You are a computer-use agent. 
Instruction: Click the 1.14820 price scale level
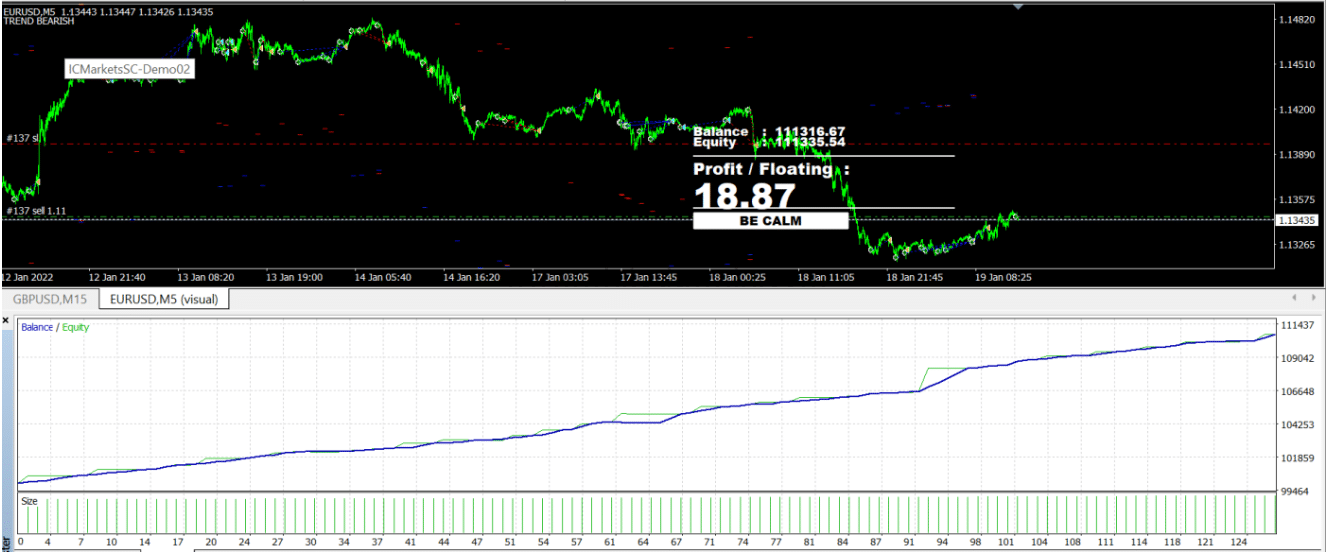1298,20
